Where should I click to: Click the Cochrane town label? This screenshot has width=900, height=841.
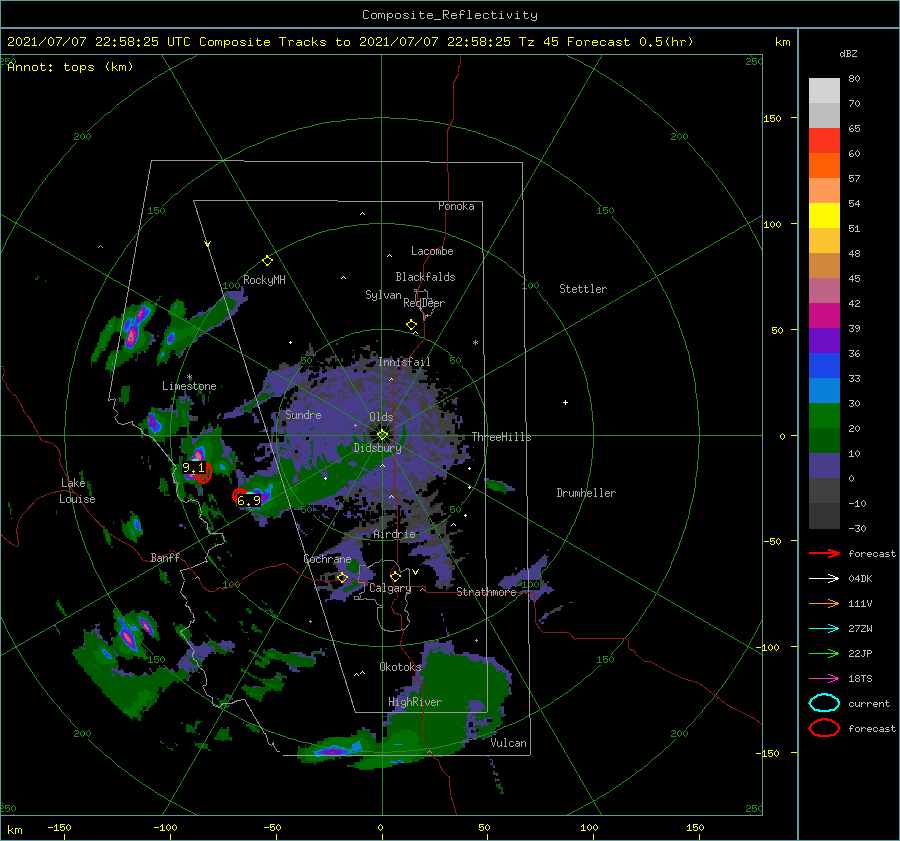(x=327, y=559)
